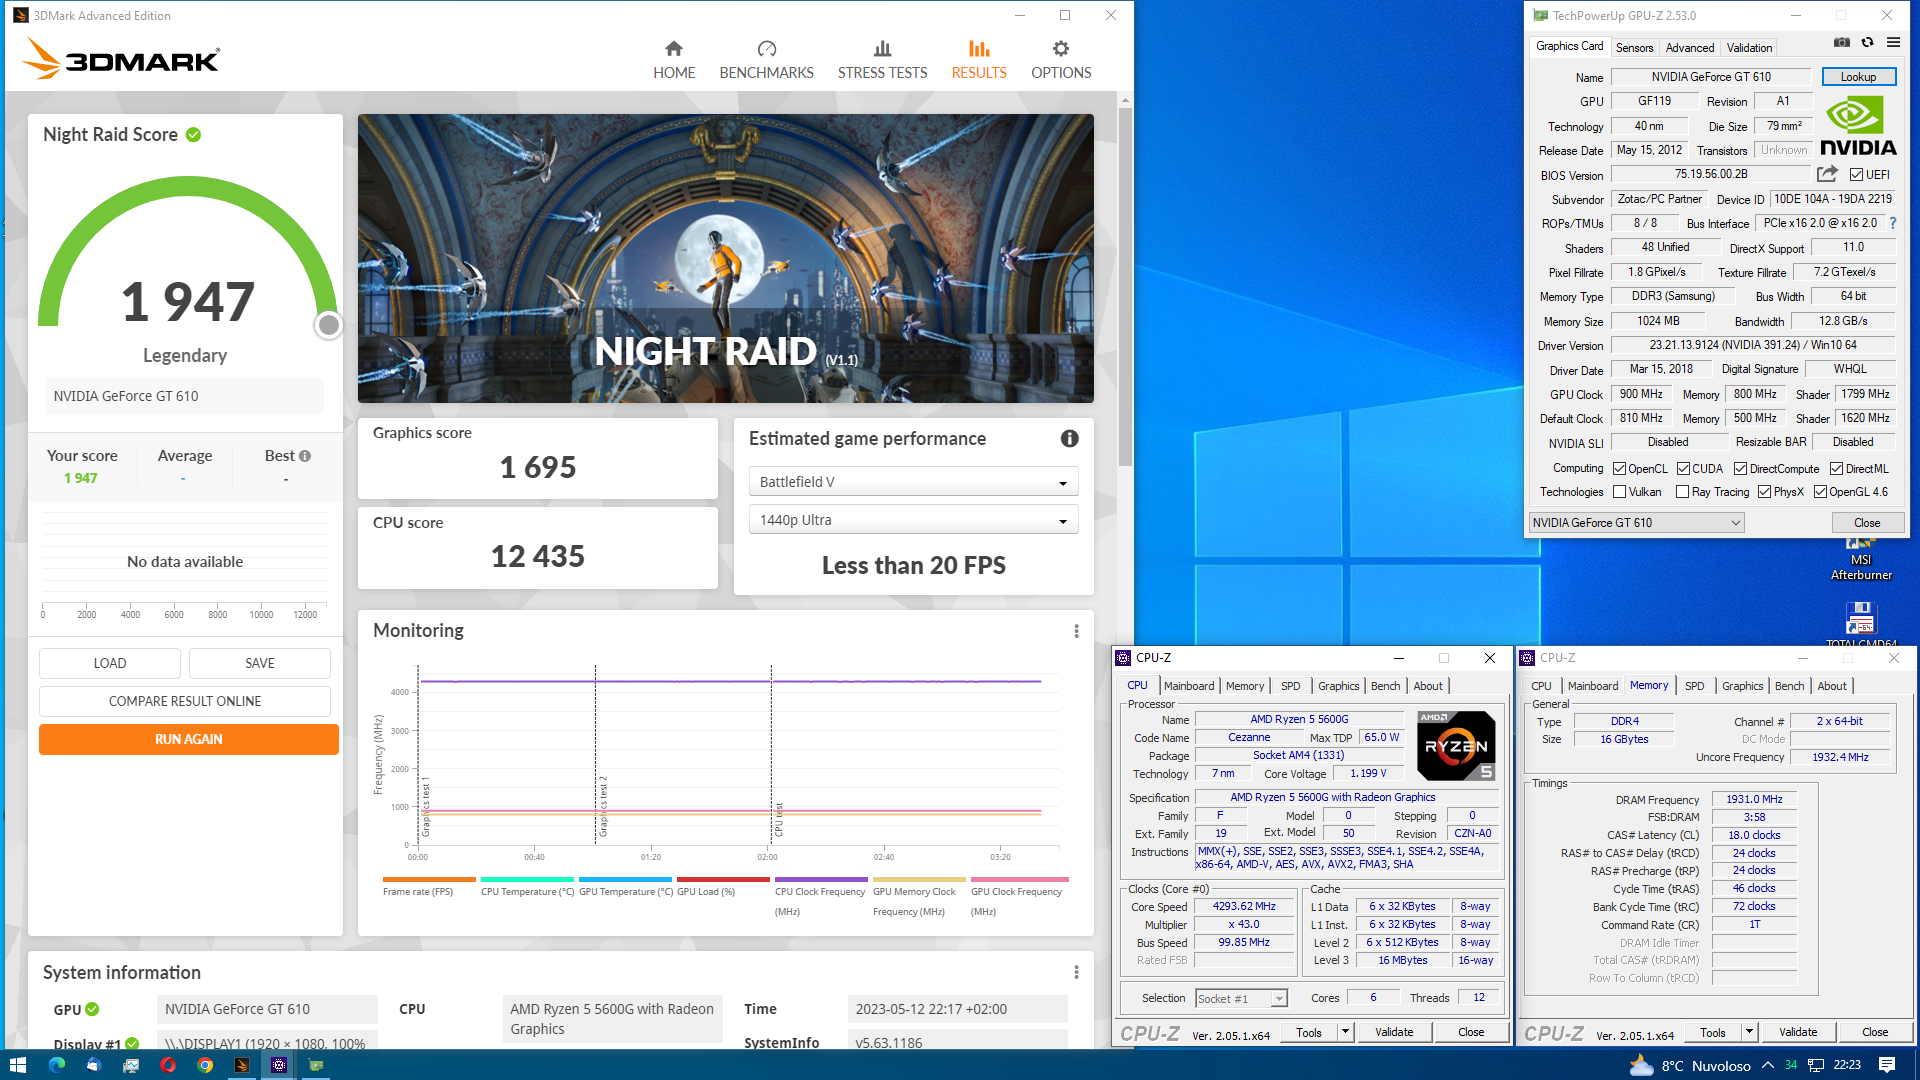The width and height of the screenshot is (1920, 1080).
Task: Open the System information three-dot menu
Action: point(1076,973)
